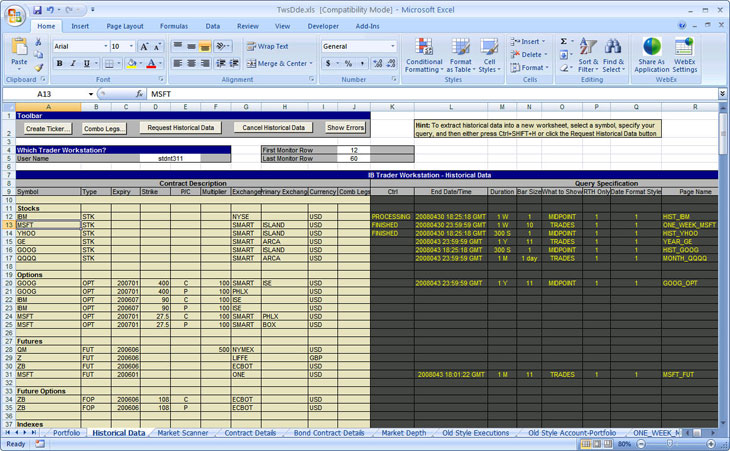Viewport: 730px width, 451px height.
Task: Open the font size dropdown
Action: 131,47
